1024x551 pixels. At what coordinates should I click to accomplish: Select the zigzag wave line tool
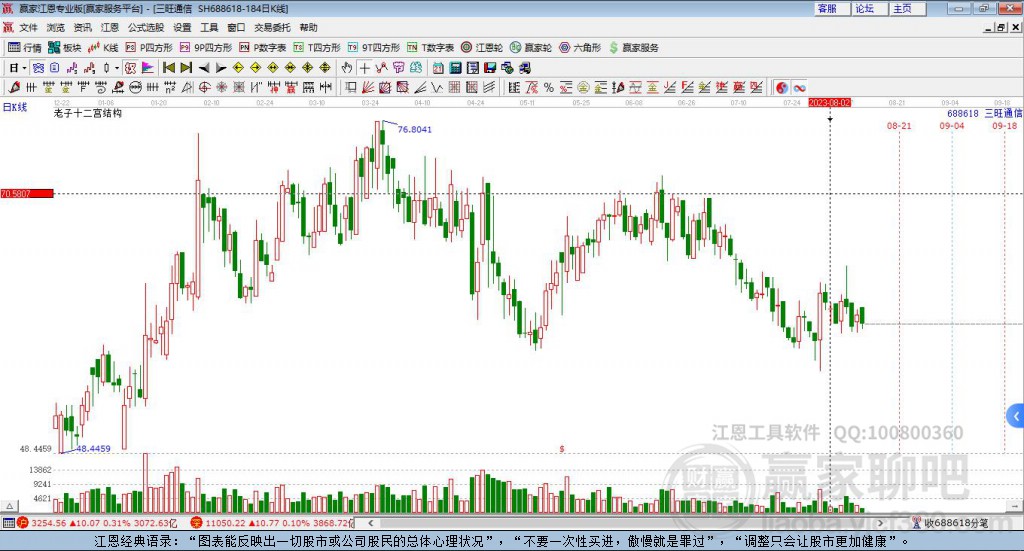437,87
